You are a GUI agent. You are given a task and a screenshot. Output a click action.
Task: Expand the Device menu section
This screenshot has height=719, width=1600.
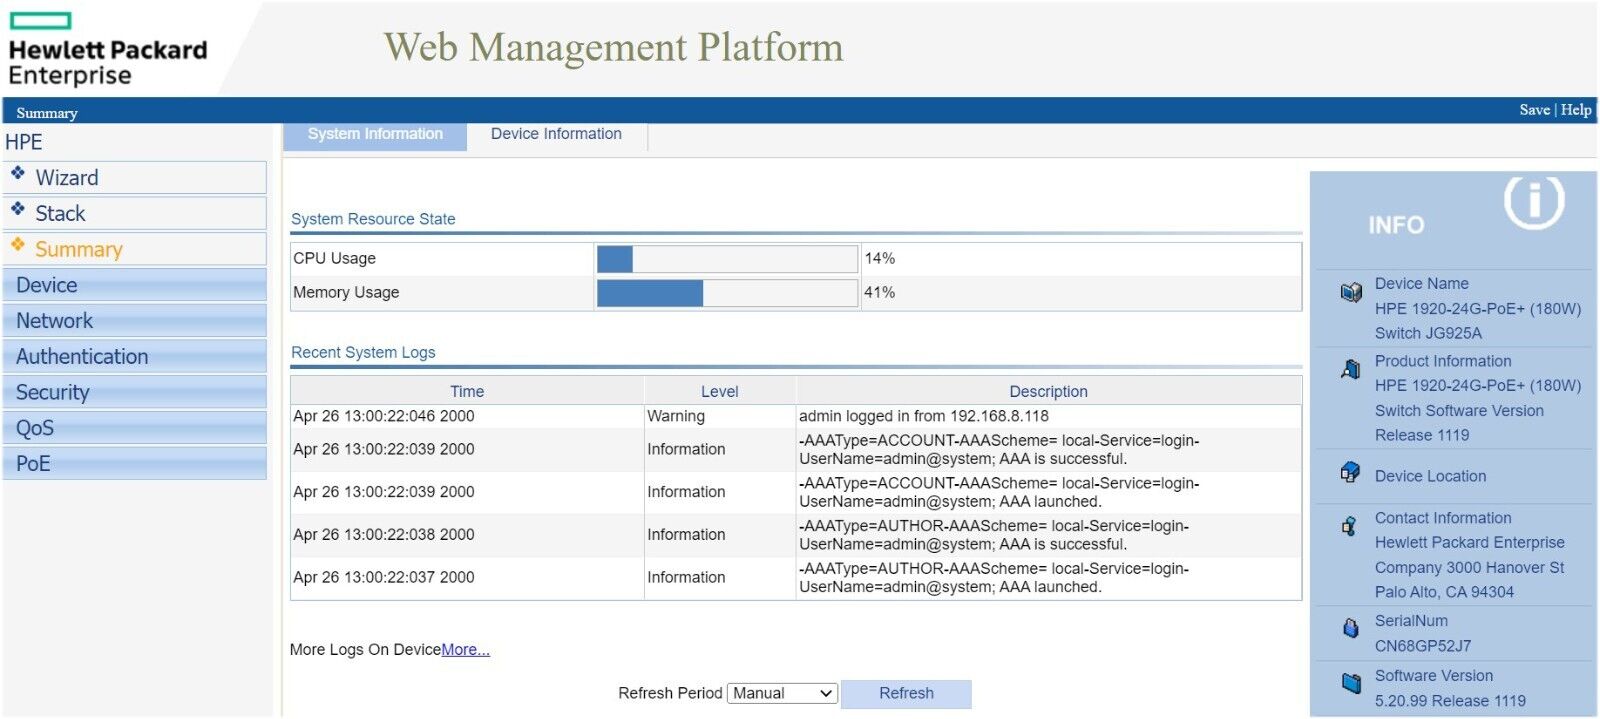(x=135, y=285)
